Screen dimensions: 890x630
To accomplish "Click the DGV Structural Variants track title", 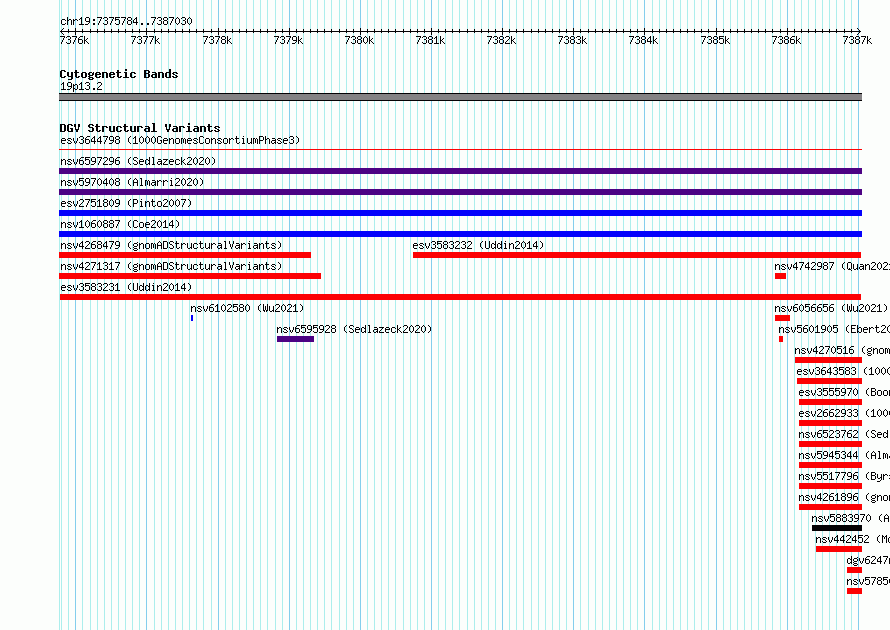I will [140, 128].
